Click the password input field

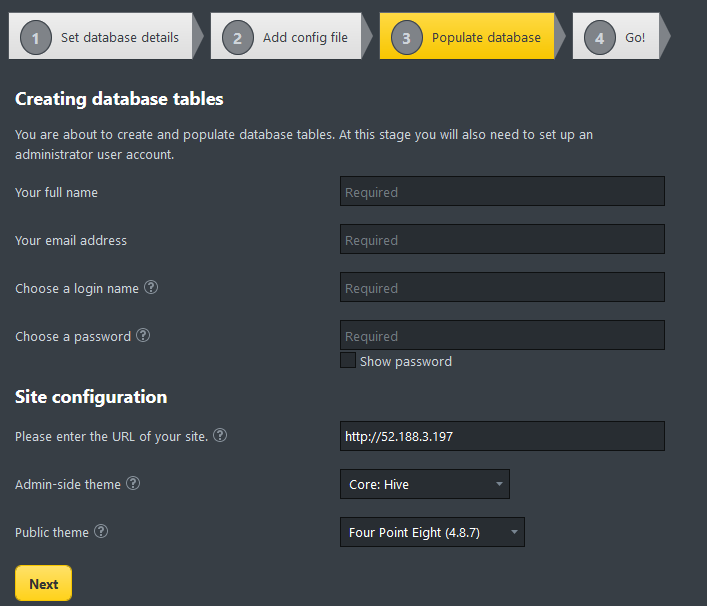click(x=502, y=336)
